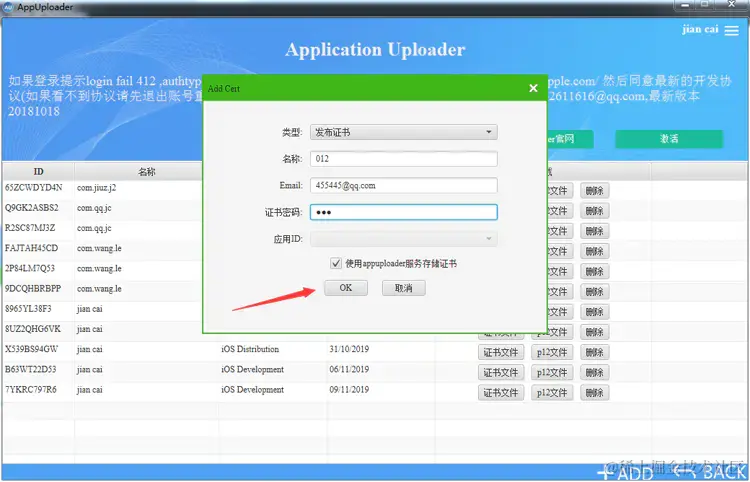Click the Email field with 455445@qq.com
The height and width of the screenshot is (482, 750).
404,186
